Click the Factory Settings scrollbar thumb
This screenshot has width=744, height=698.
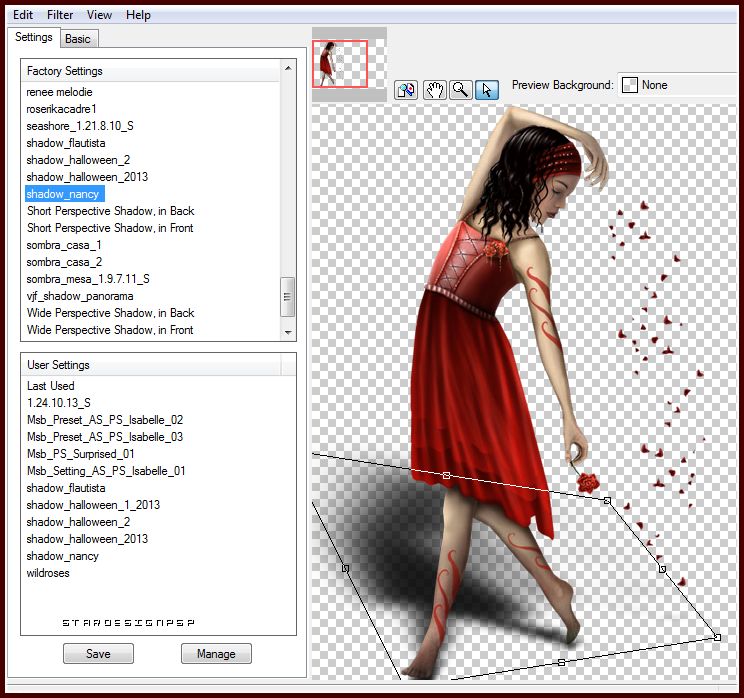287,297
